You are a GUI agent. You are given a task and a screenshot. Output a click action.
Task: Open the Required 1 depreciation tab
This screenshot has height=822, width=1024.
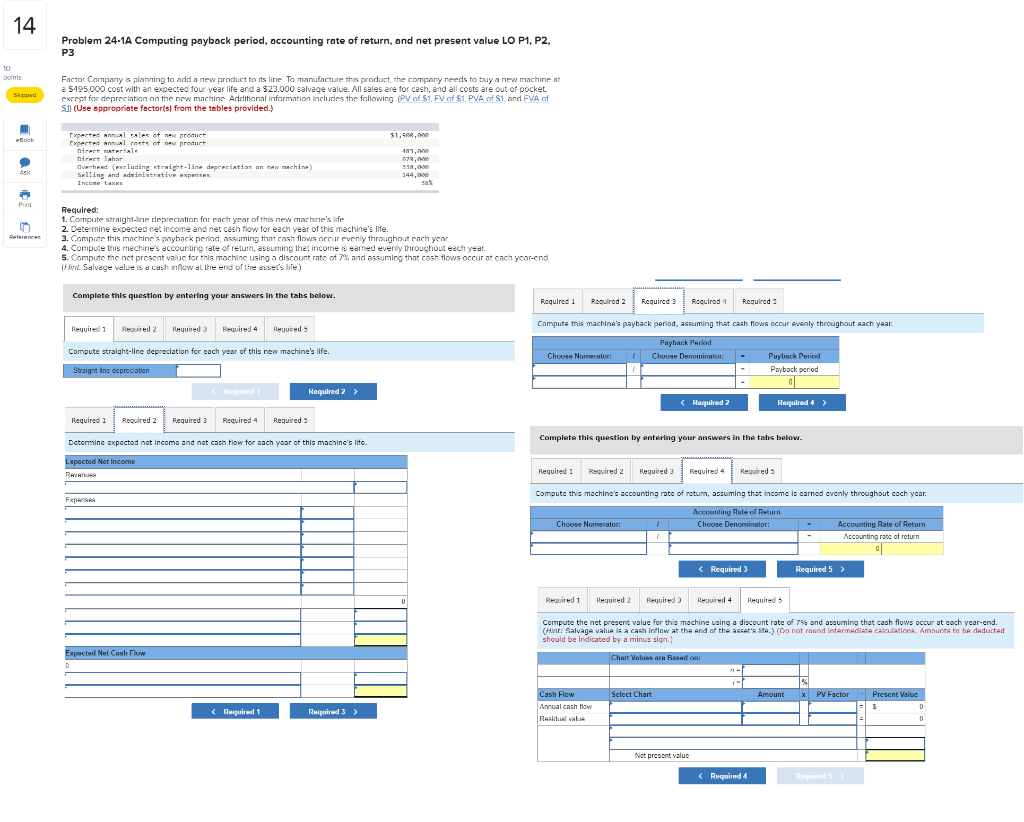(88, 328)
